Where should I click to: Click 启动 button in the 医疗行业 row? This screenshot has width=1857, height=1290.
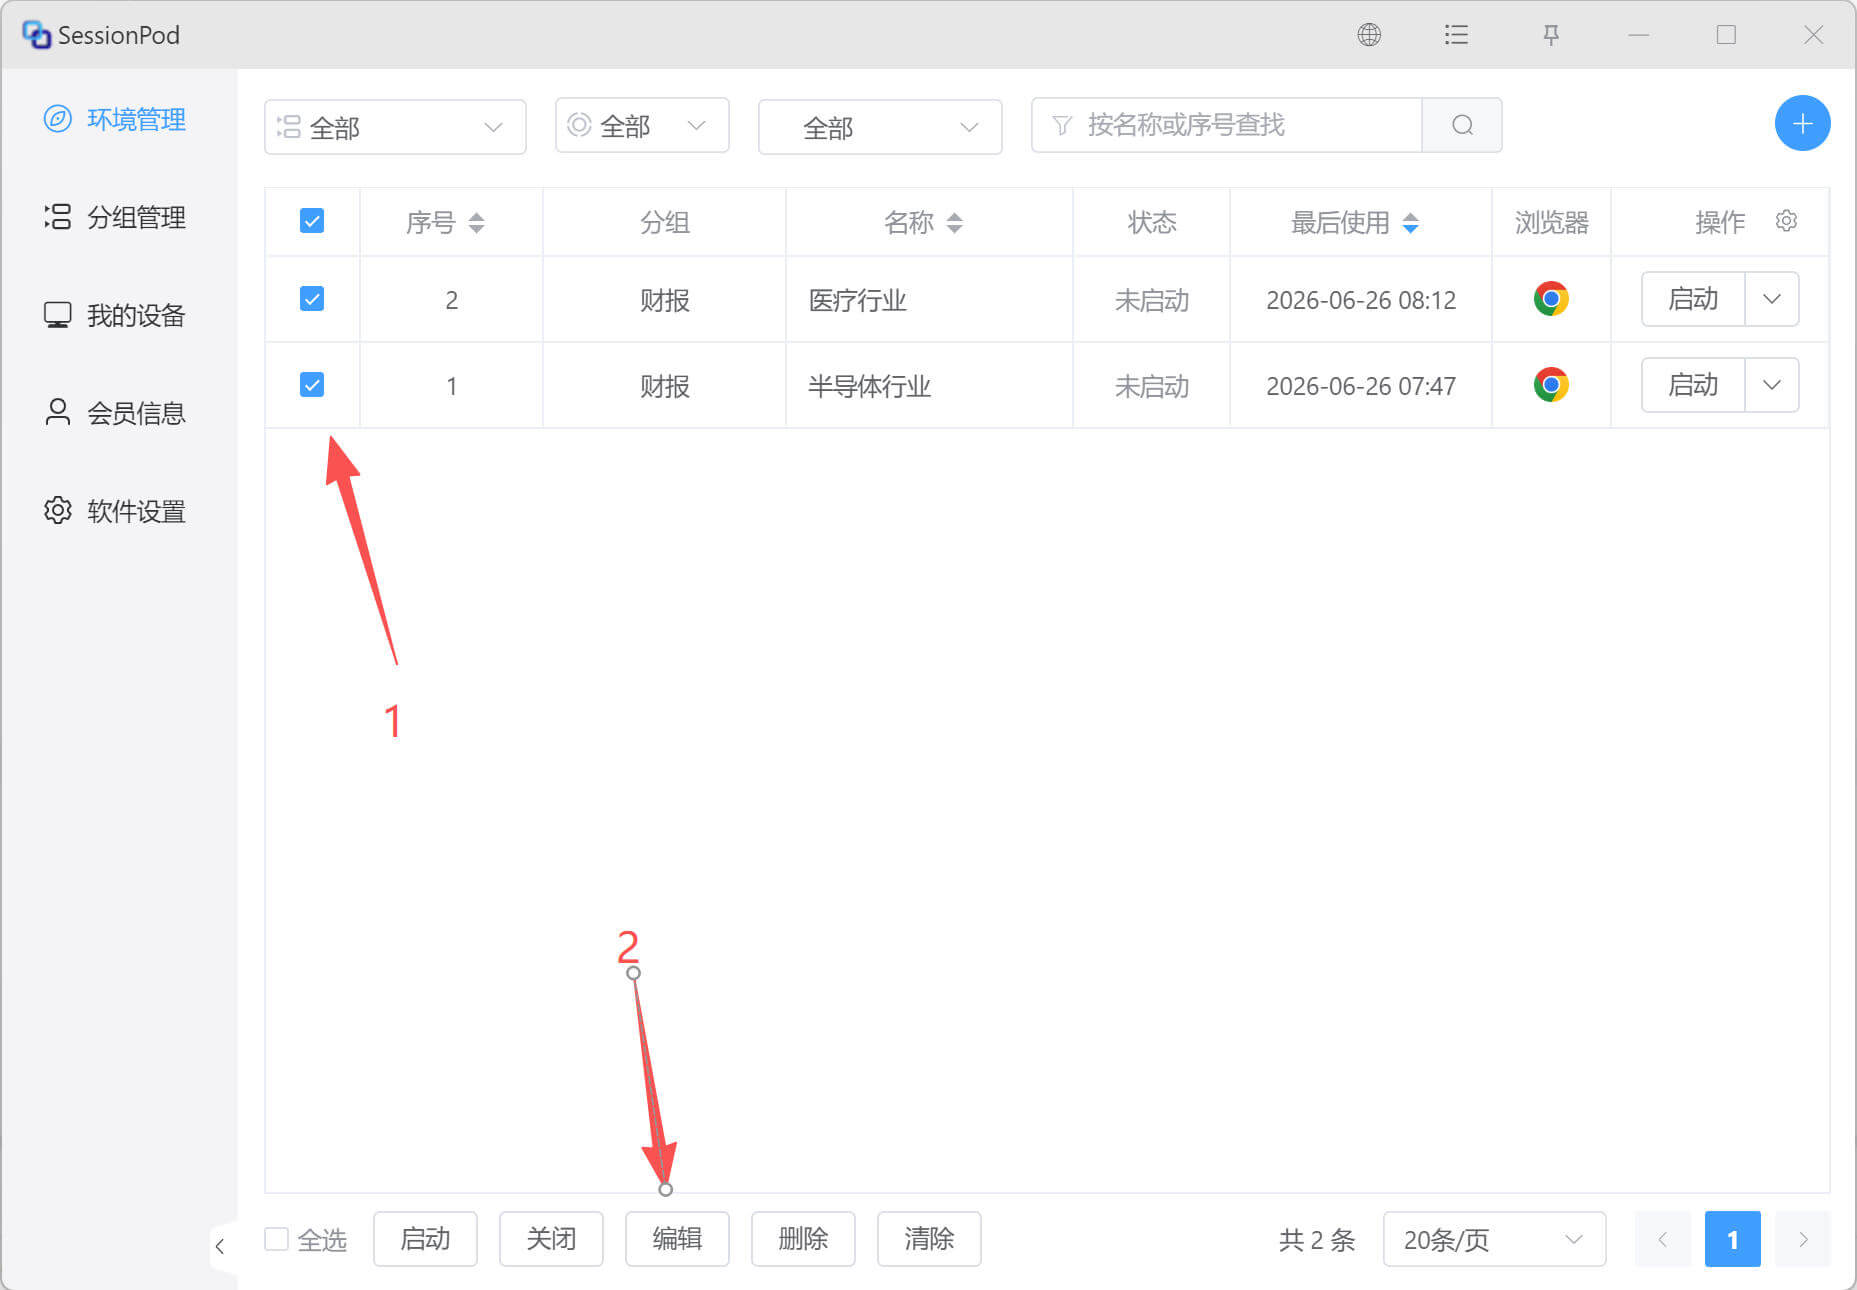(x=1693, y=299)
